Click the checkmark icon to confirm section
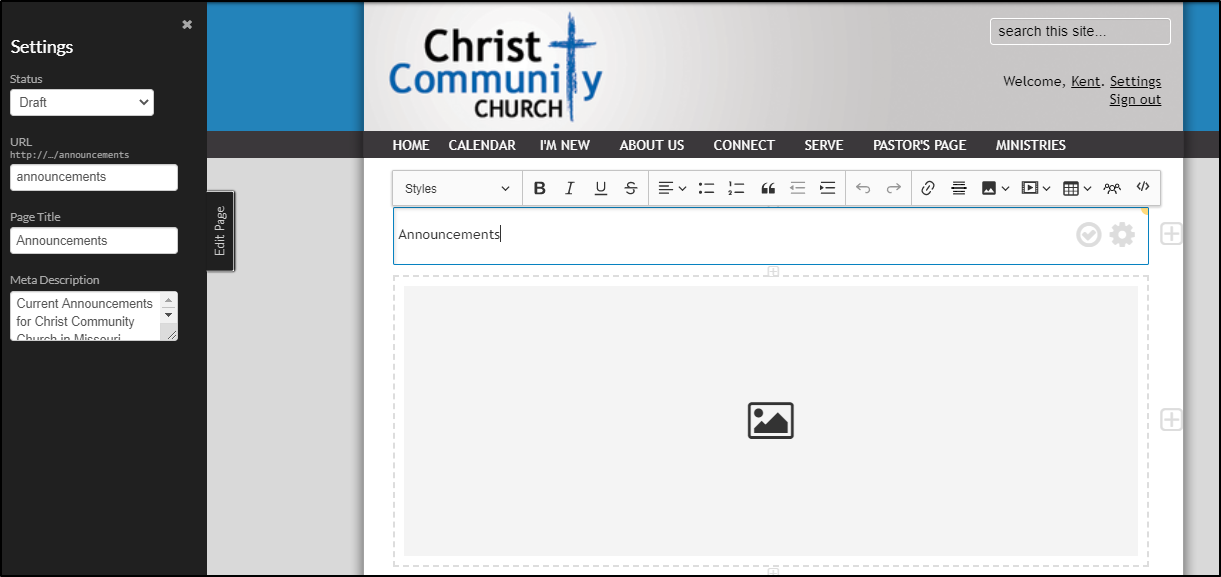Screen dimensions: 1221x577 [1089, 235]
